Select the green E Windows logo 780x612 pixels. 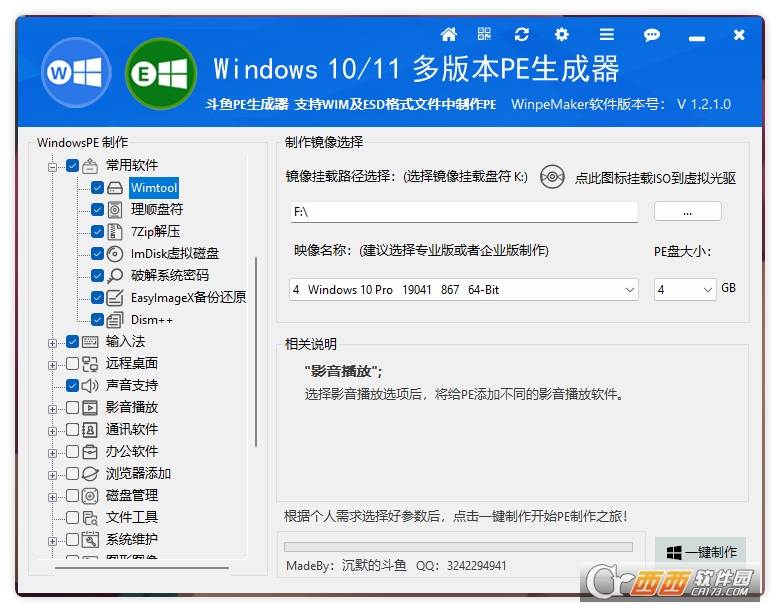[x=160, y=74]
